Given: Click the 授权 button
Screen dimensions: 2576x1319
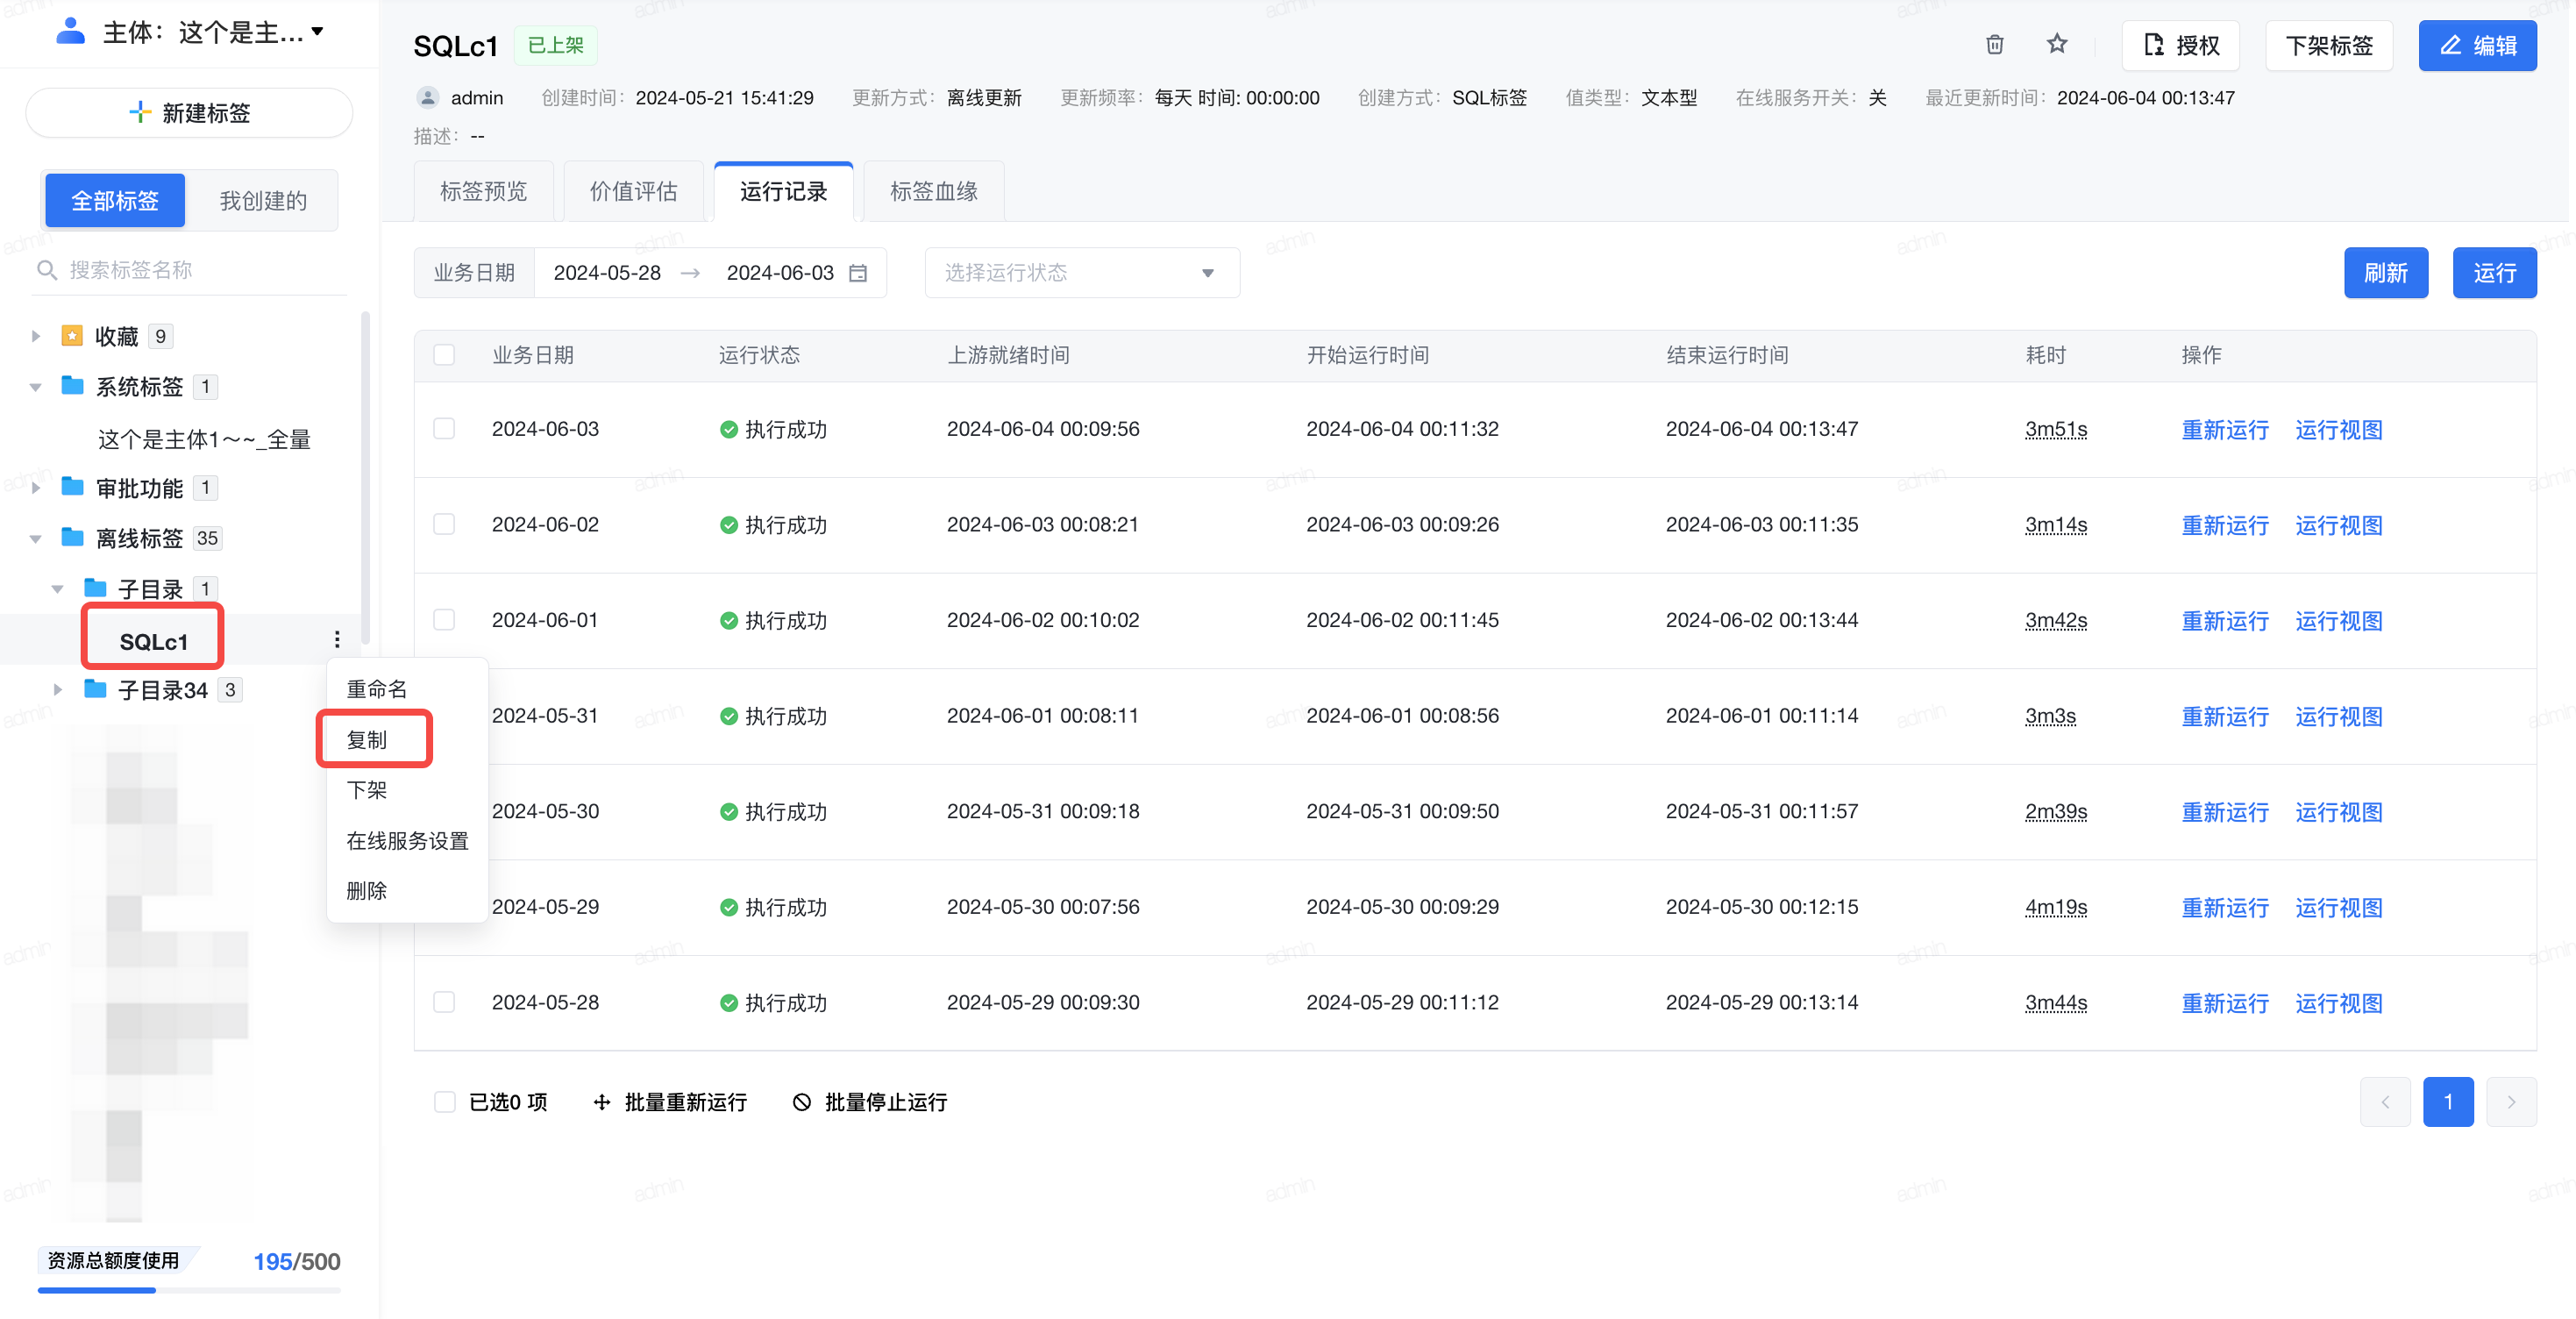Looking at the screenshot, I should click(x=2180, y=45).
